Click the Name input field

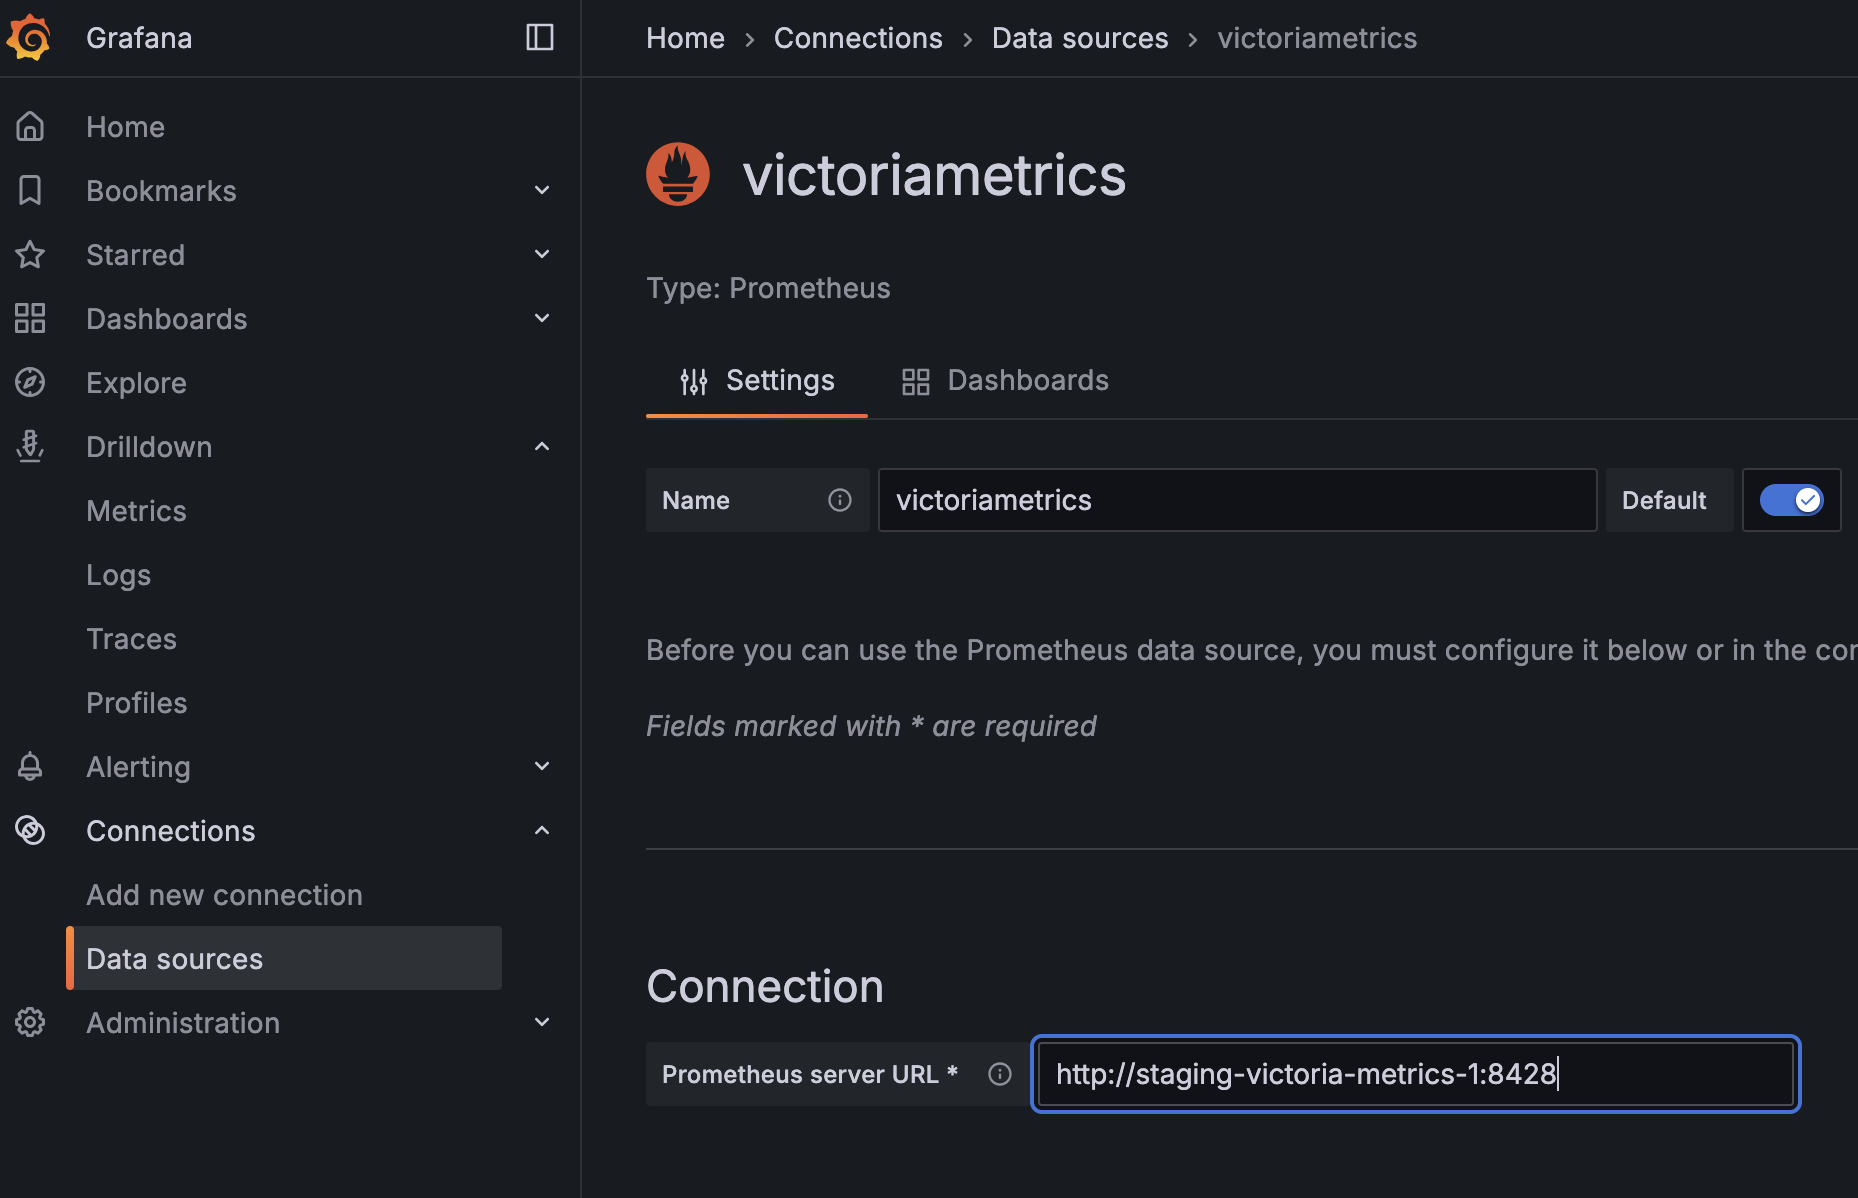1237,500
